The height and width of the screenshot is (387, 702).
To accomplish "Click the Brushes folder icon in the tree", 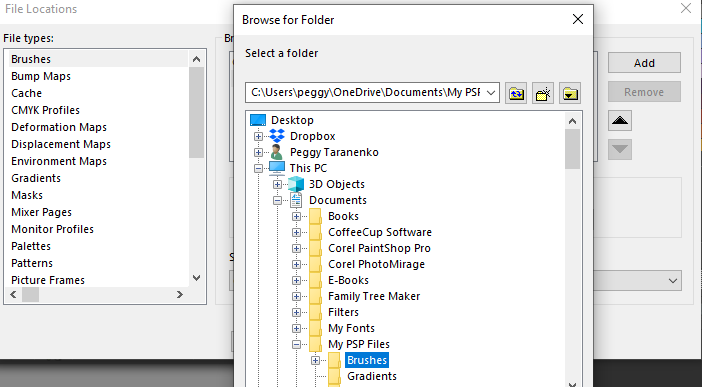I will (x=334, y=360).
